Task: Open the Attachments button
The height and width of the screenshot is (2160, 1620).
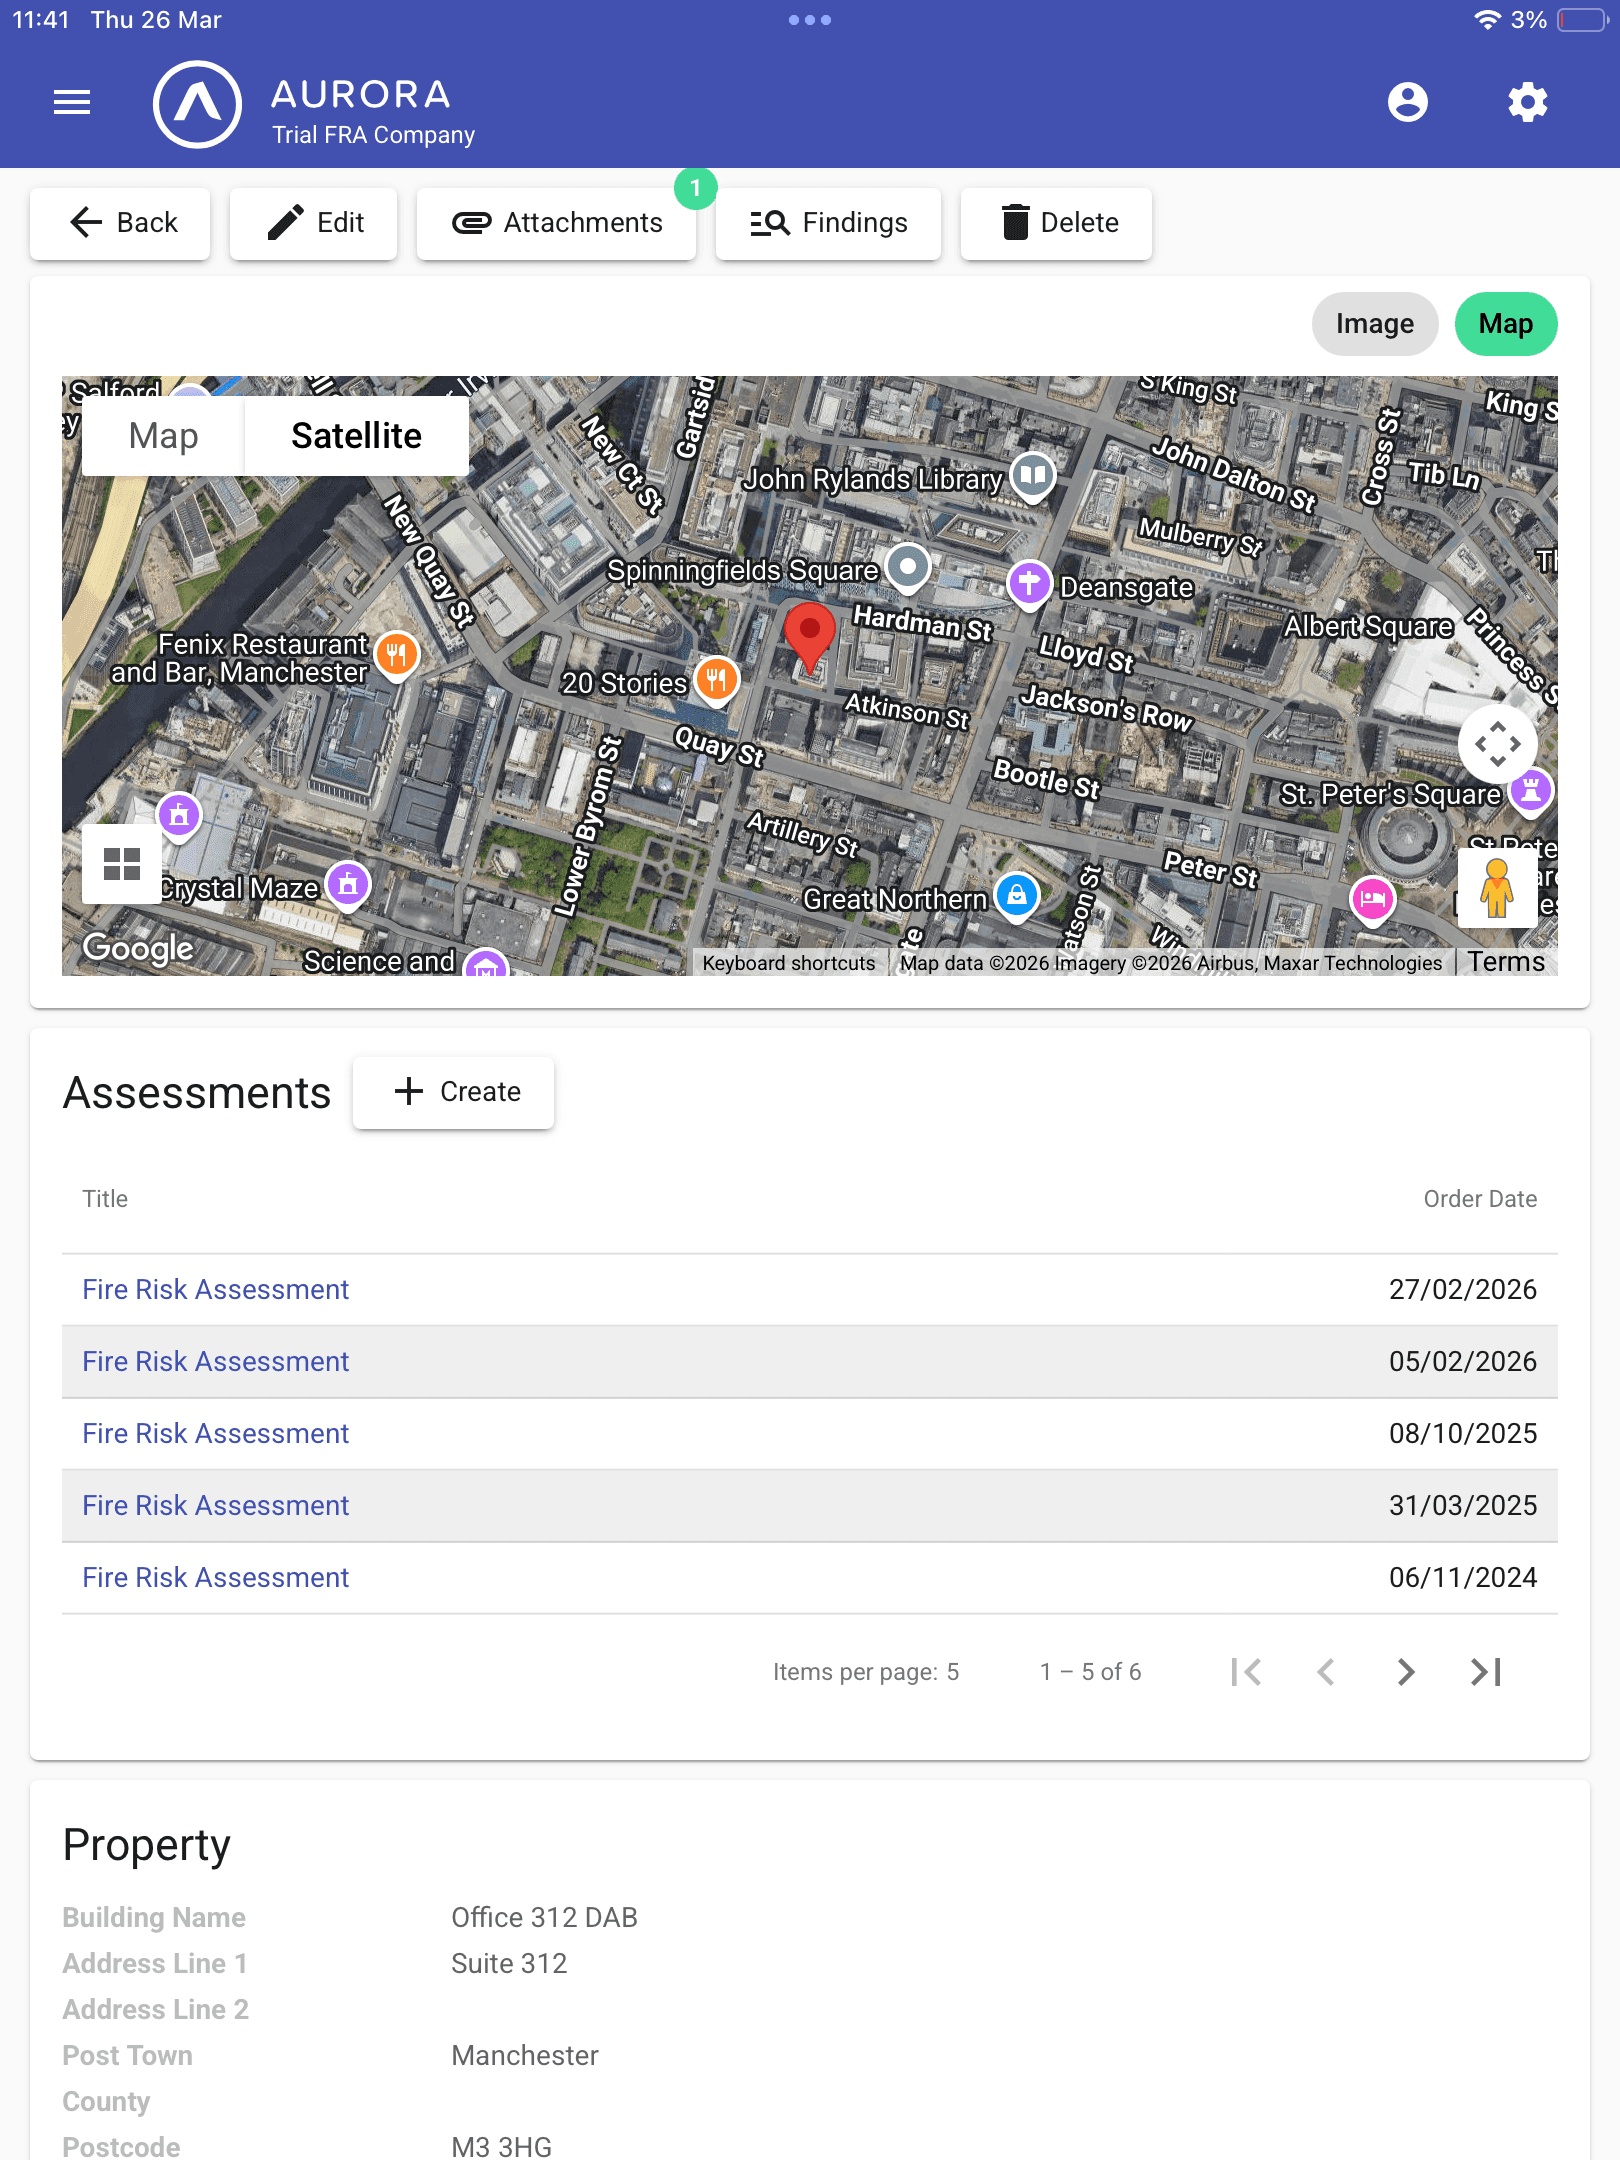Action: (556, 223)
